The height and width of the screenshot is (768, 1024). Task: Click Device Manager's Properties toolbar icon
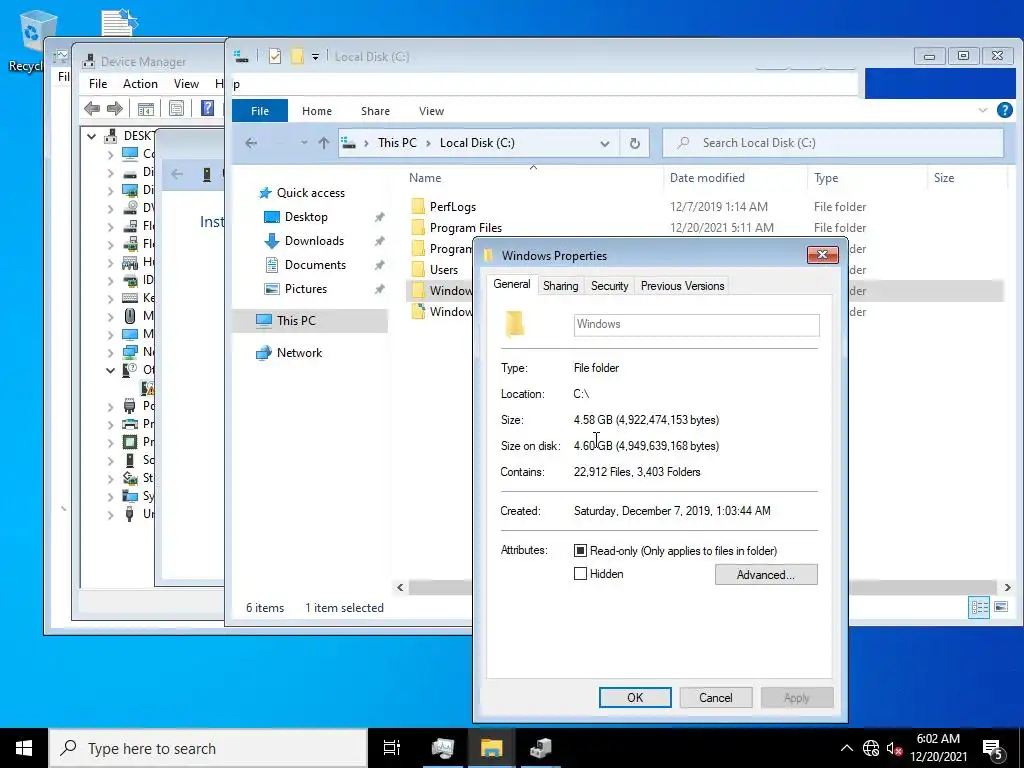176,108
